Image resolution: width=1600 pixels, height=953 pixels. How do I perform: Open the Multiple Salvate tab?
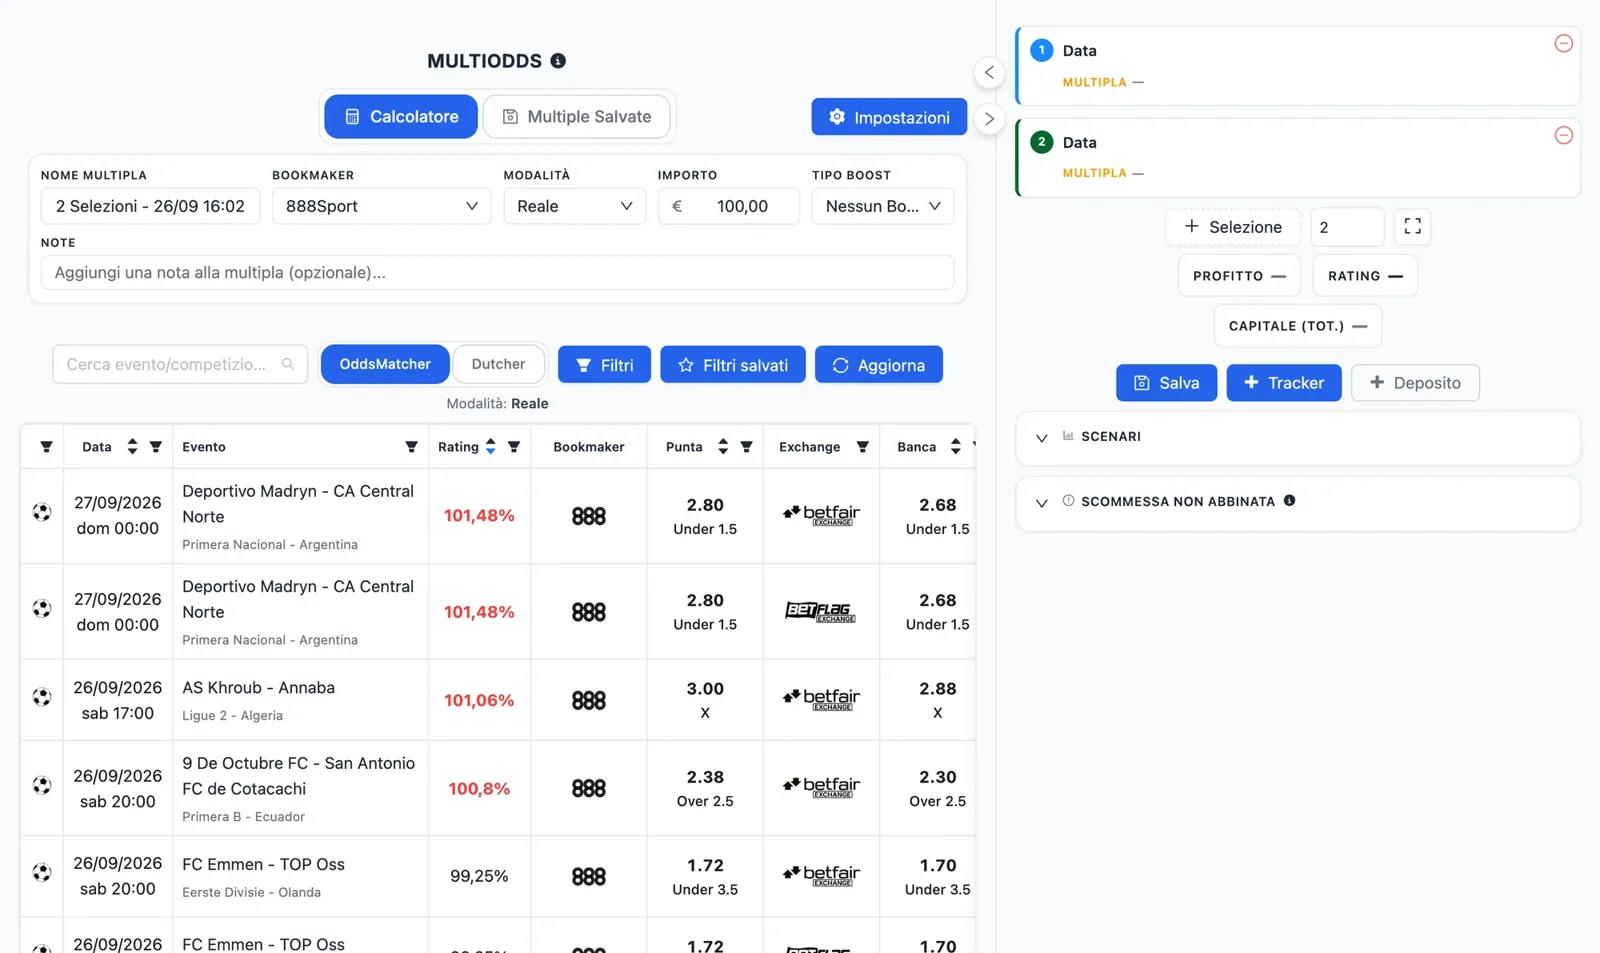tap(577, 117)
